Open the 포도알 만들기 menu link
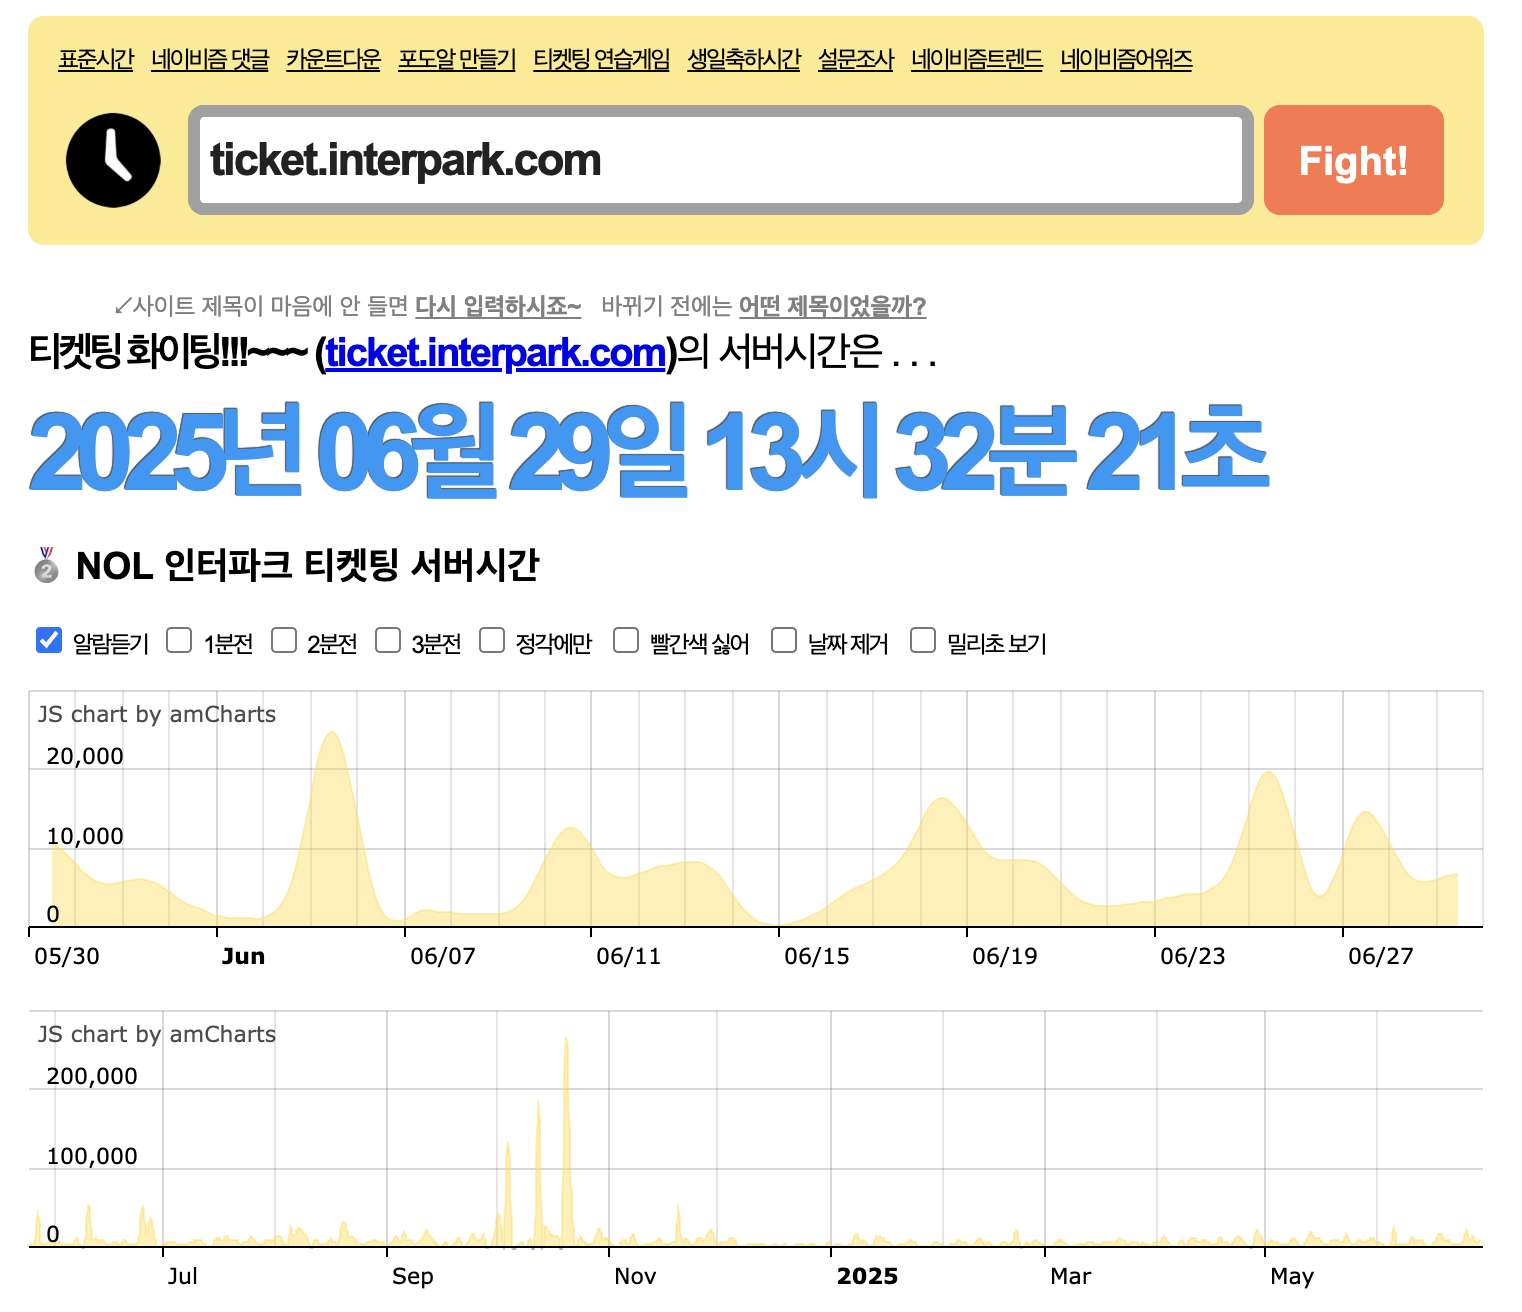1522x1312 pixels. point(457,59)
